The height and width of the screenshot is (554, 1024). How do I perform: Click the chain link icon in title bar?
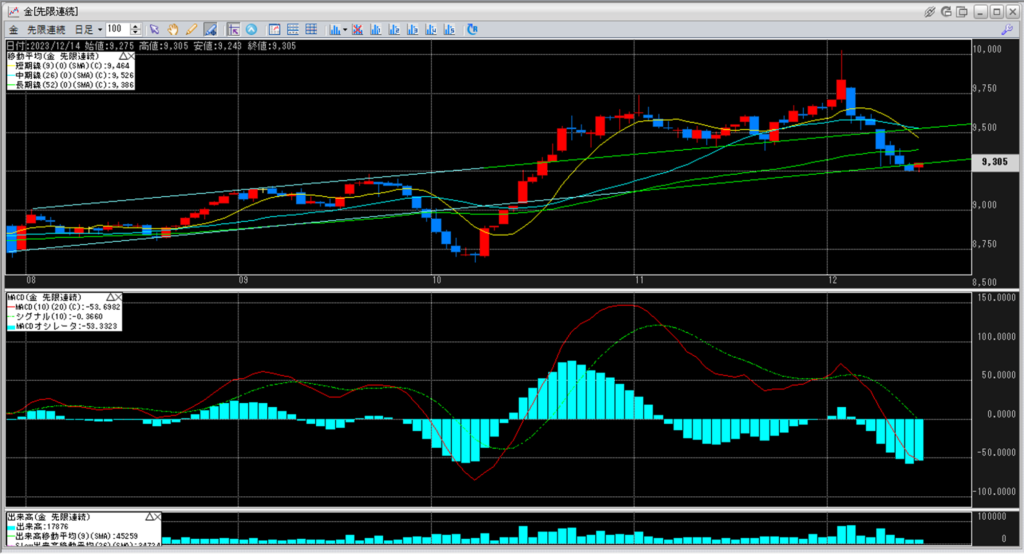(x=930, y=11)
